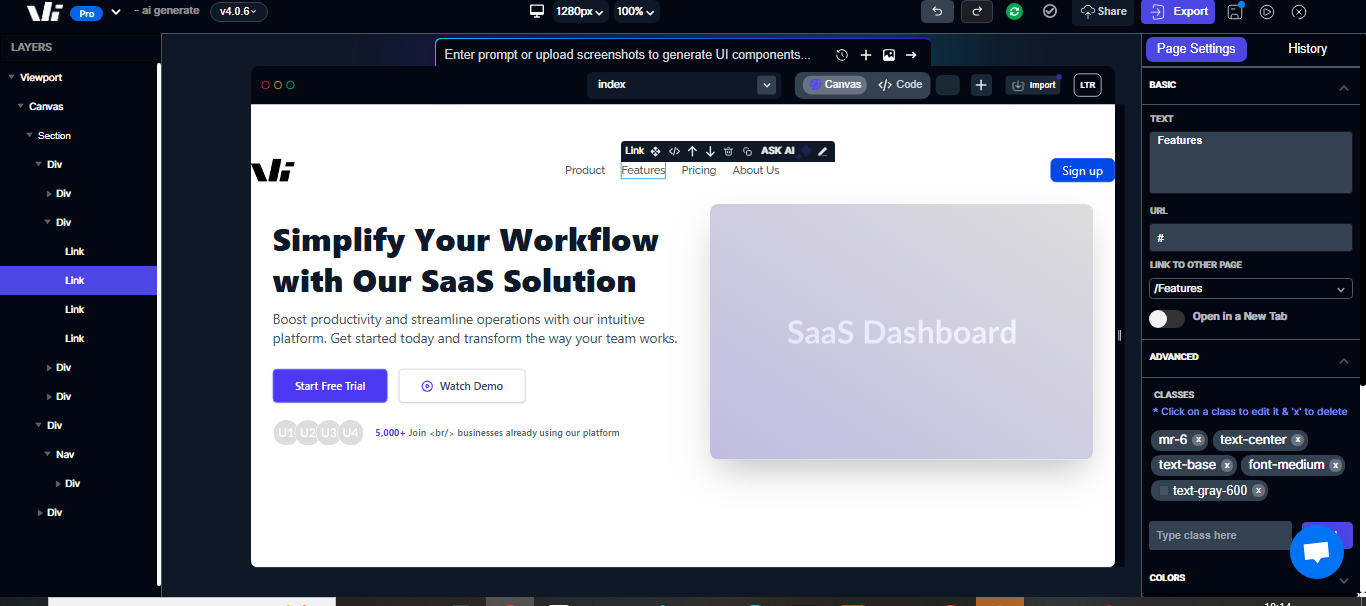Move the selected link up
The image size is (1366, 606).
pos(692,151)
